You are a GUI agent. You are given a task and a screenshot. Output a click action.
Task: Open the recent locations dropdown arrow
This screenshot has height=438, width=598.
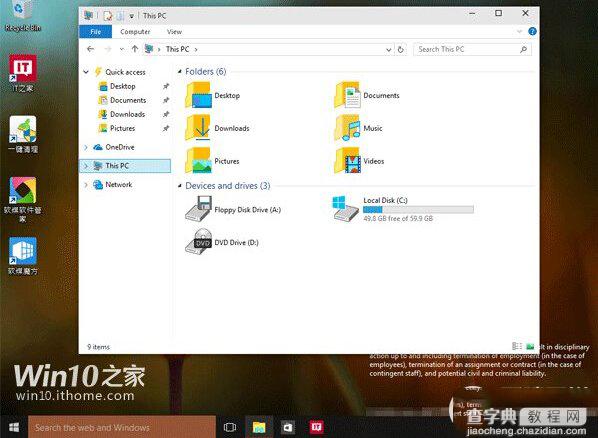pyautogui.click(x=122, y=49)
